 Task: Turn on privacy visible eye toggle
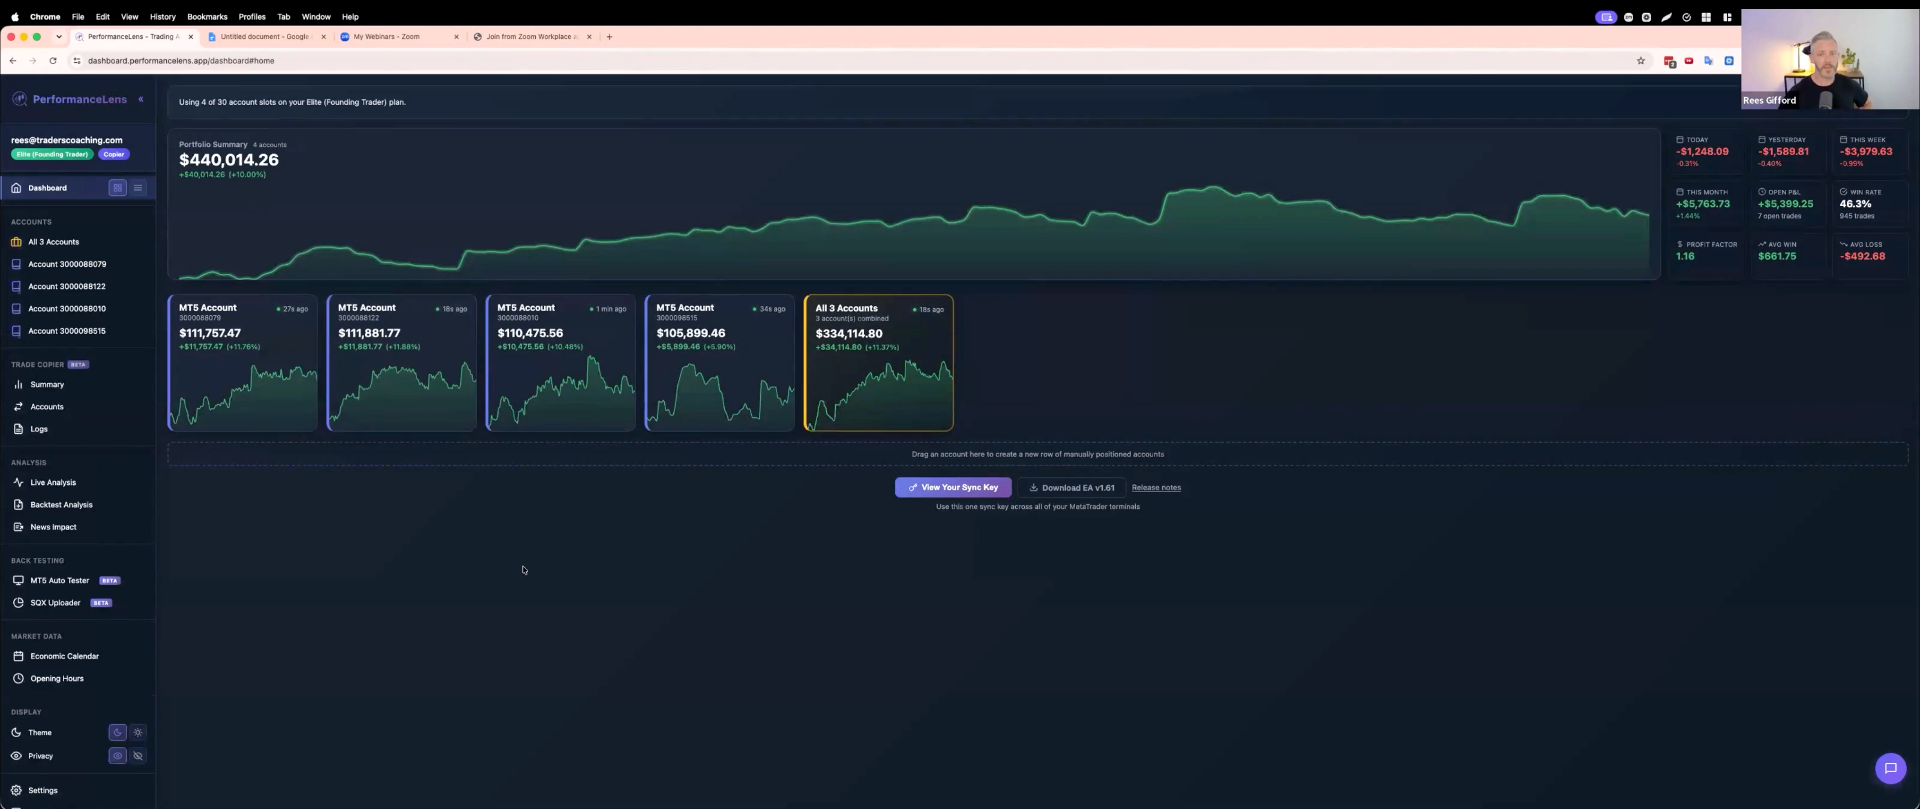coord(117,756)
